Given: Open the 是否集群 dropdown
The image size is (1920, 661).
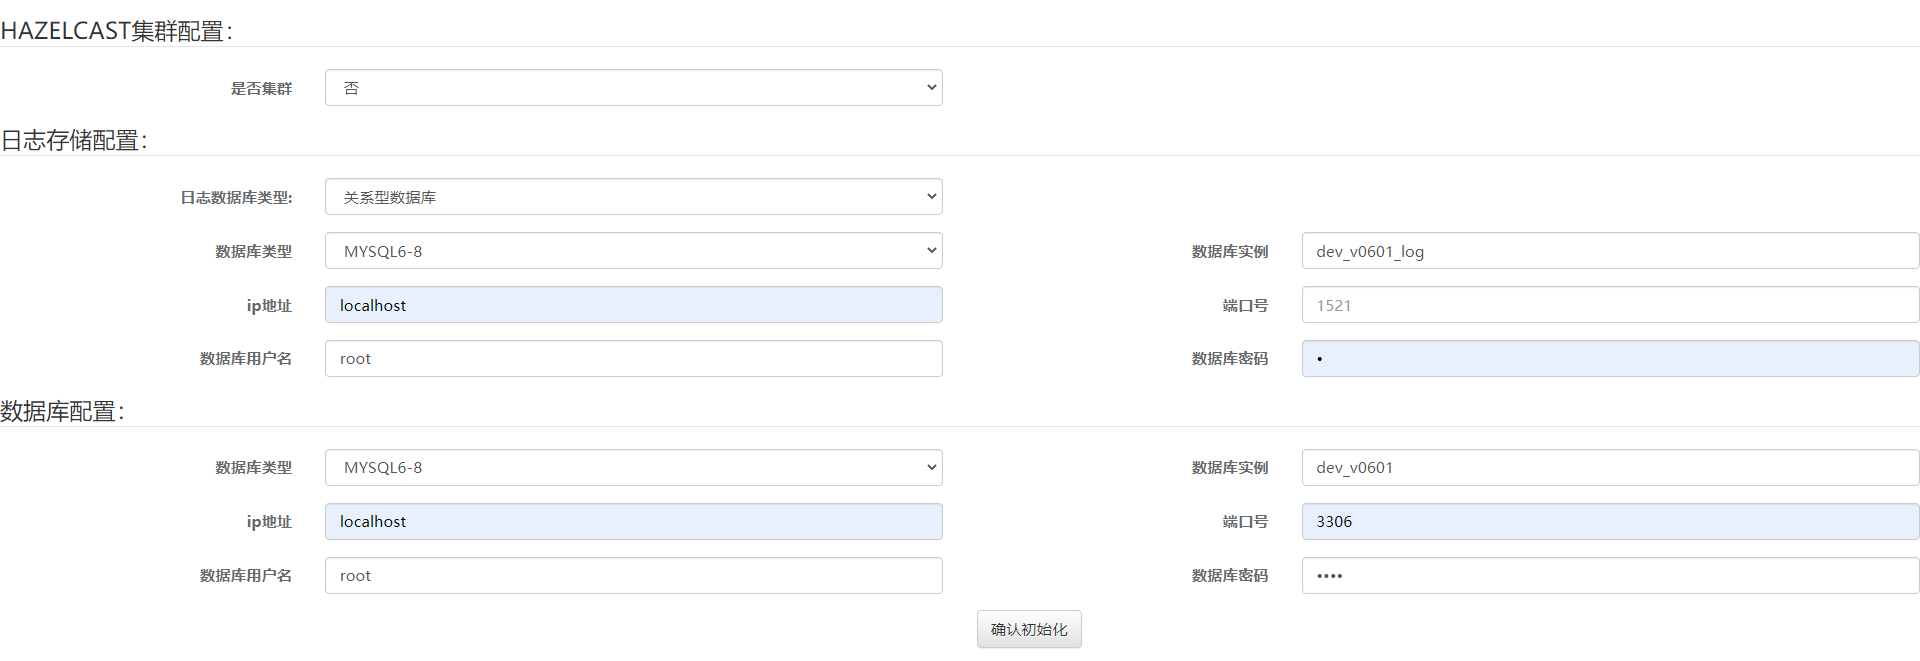Looking at the screenshot, I should (633, 88).
